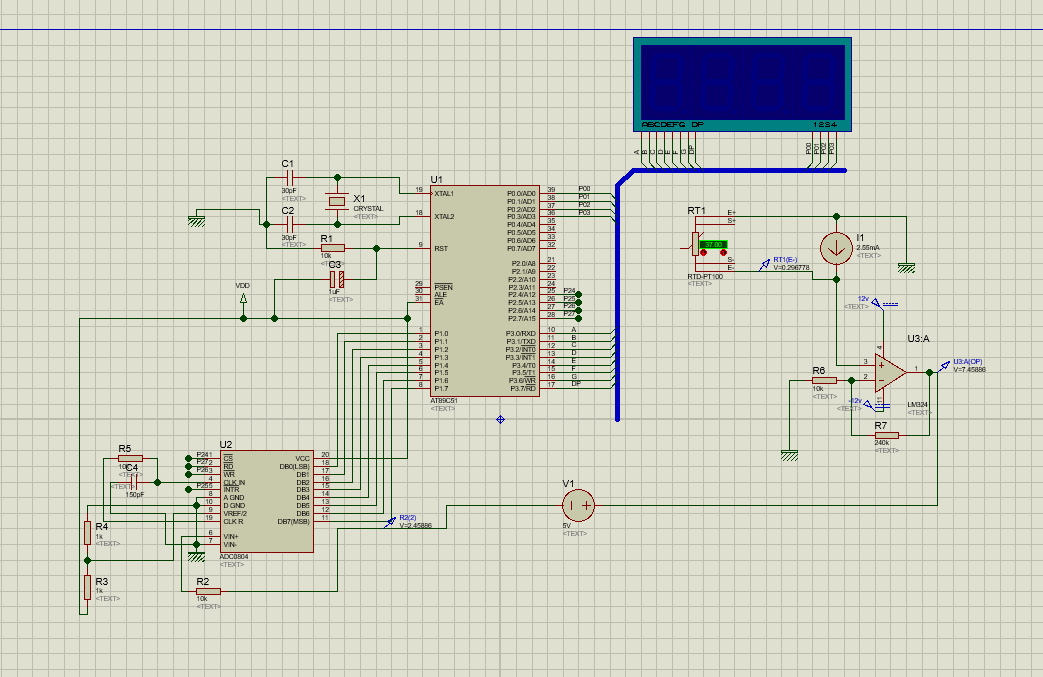Click the LM324 op-amp triangle U3:A
The width and height of the screenshot is (1043, 677).
888,371
